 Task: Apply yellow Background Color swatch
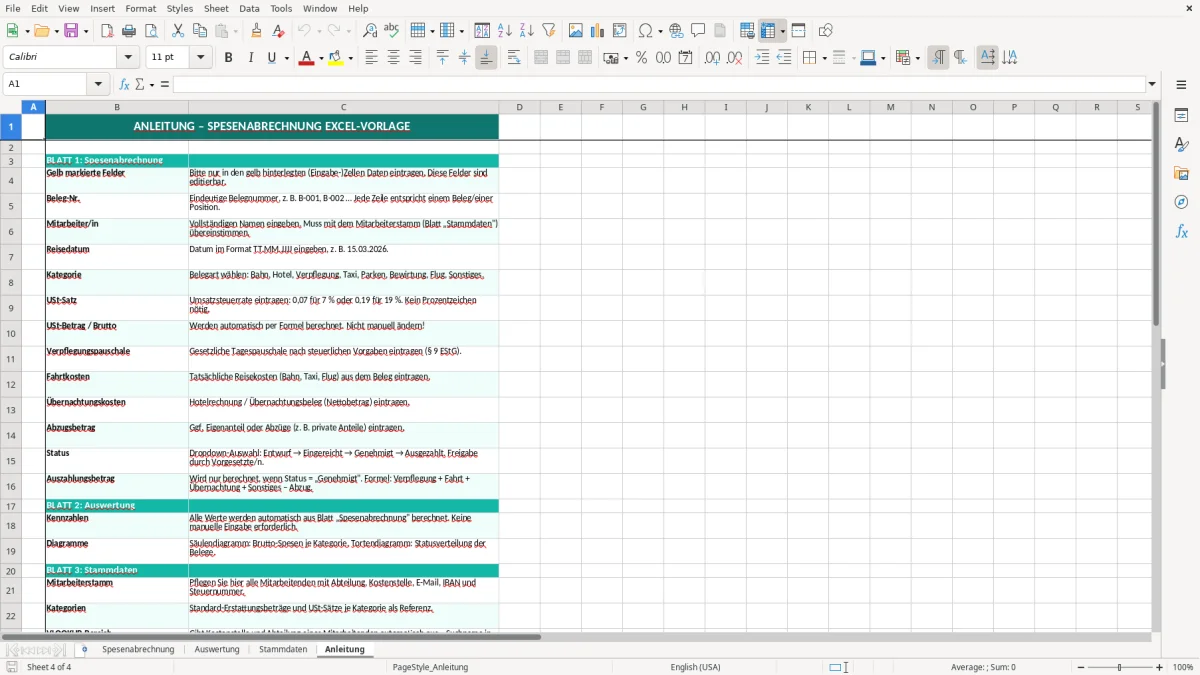tap(337, 58)
